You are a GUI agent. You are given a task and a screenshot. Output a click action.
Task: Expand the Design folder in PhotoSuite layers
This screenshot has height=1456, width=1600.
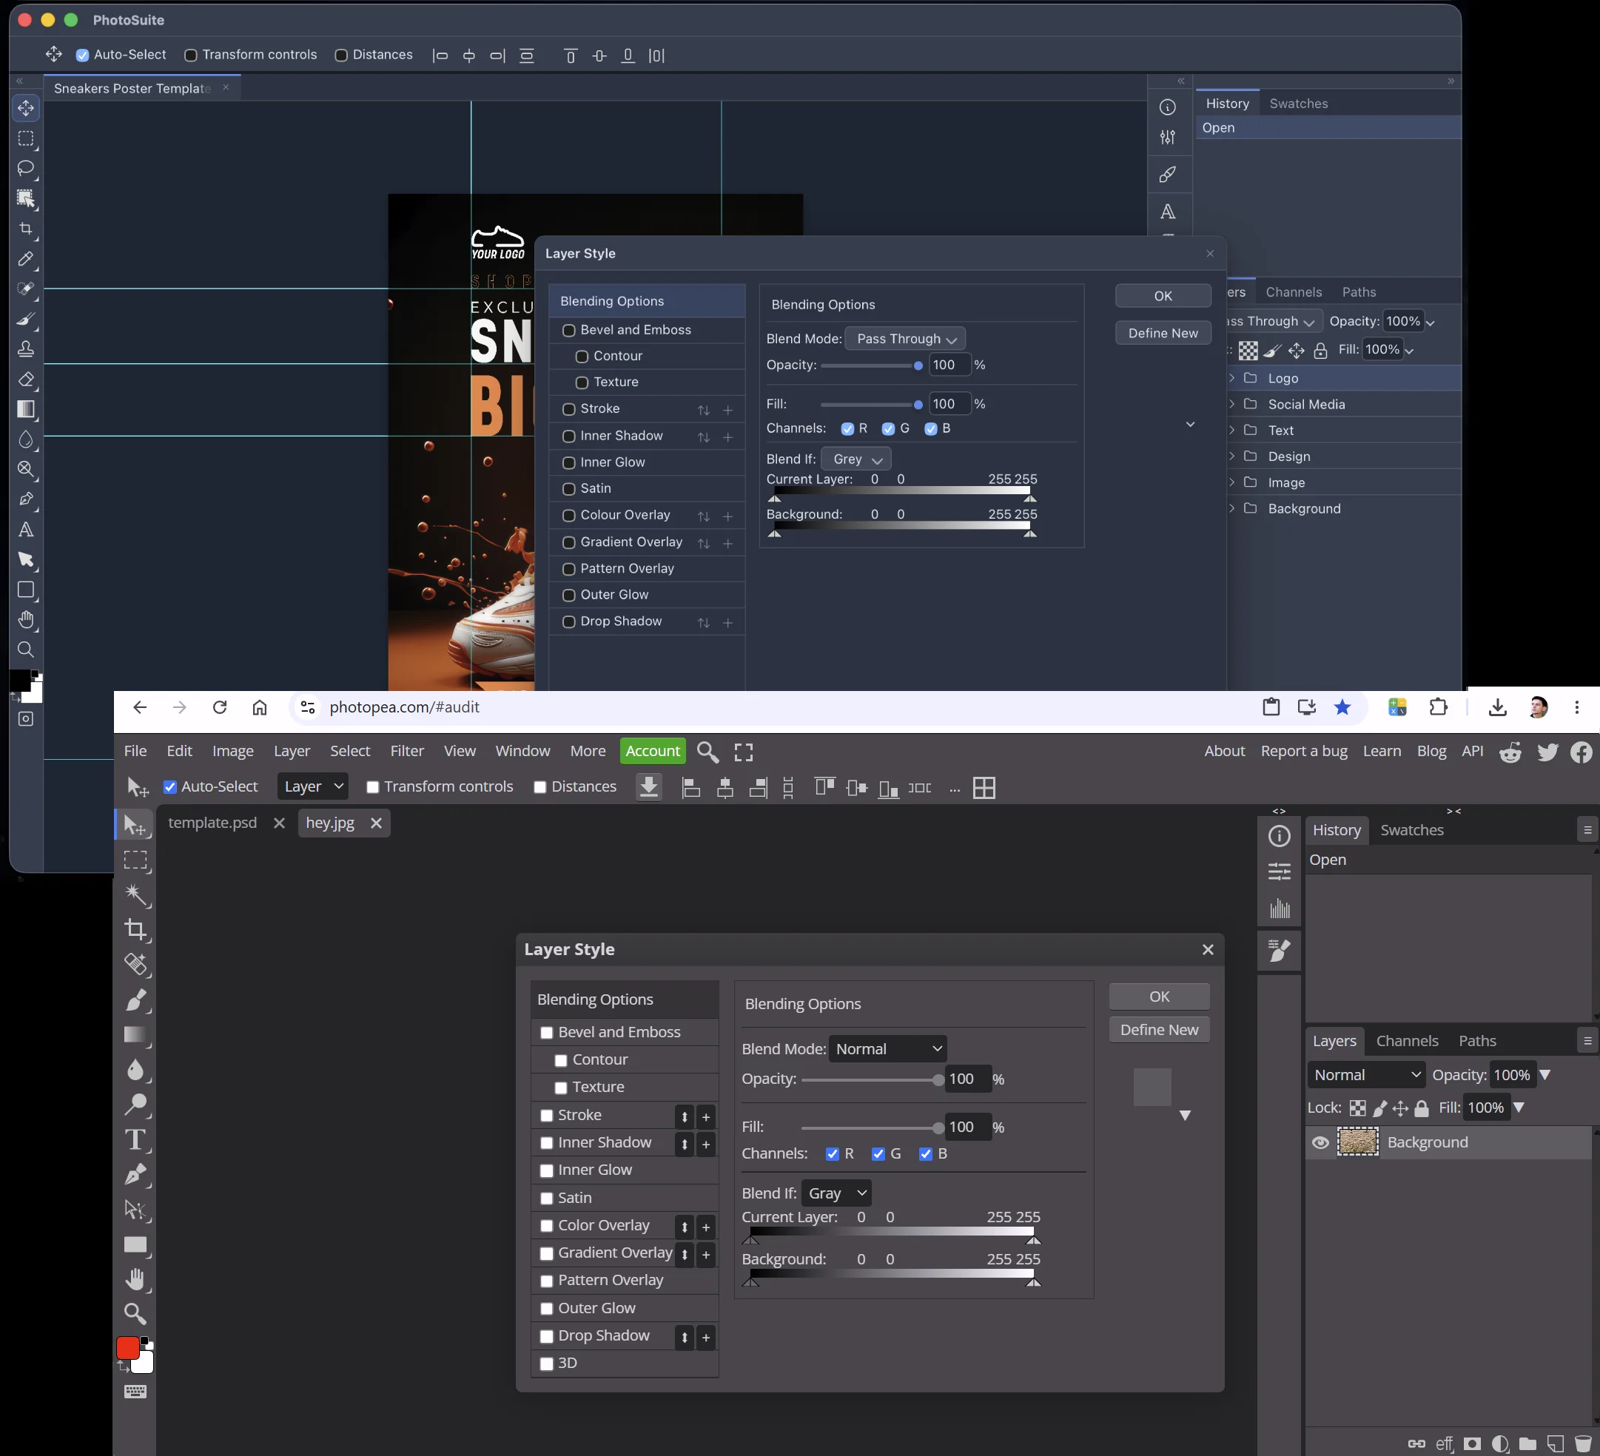click(x=1232, y=456)
